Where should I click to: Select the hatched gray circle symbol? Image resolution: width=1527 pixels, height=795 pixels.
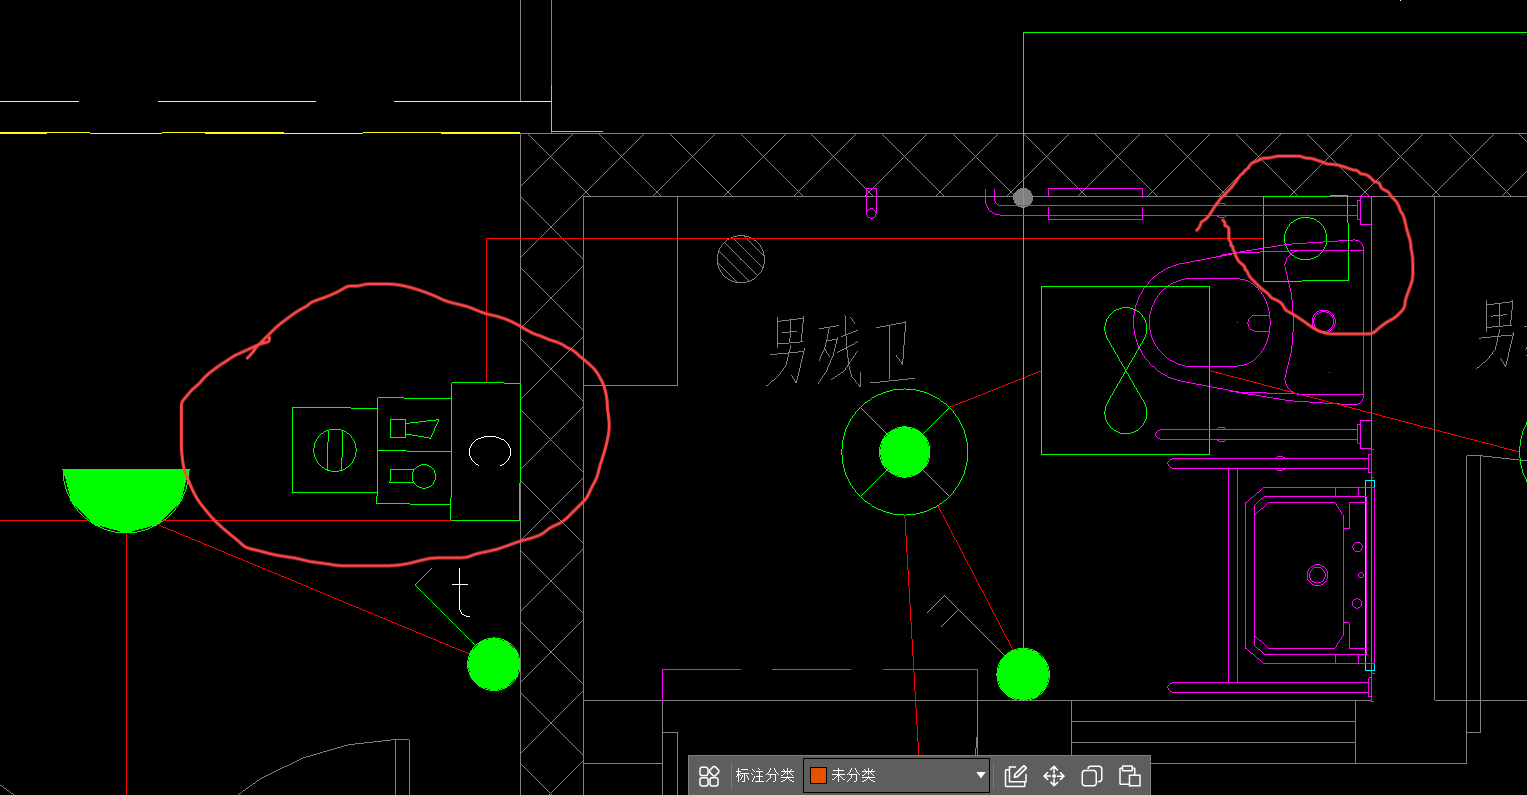coord(741,259)
